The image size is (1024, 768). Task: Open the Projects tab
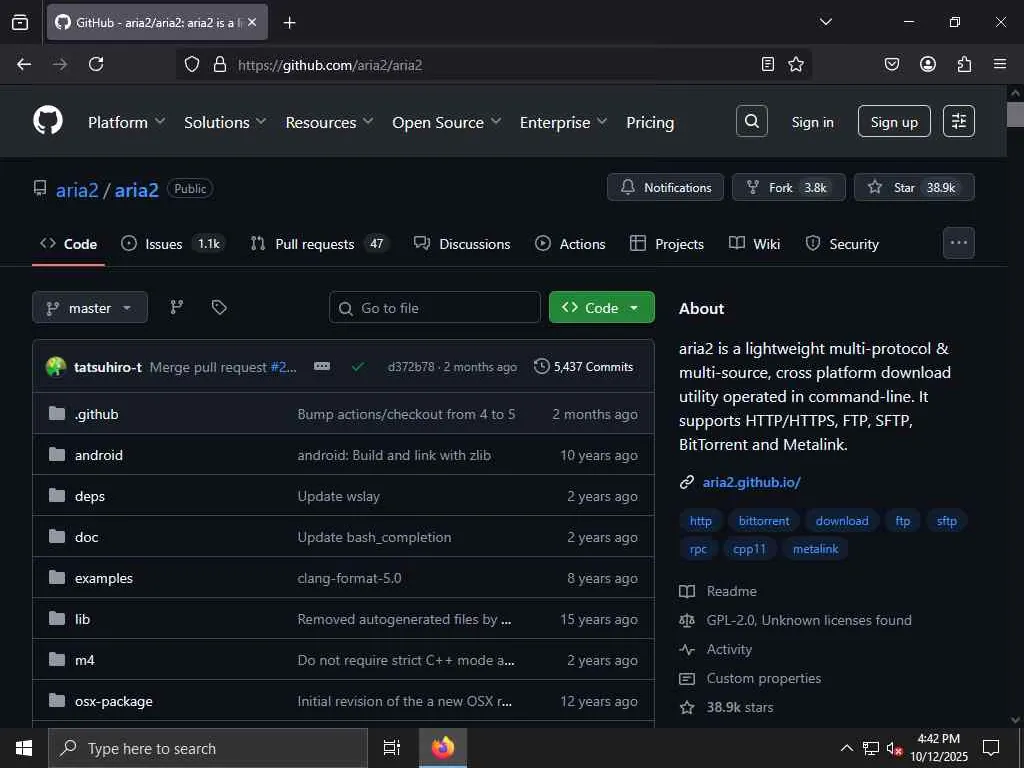click(x=667, y=244)
